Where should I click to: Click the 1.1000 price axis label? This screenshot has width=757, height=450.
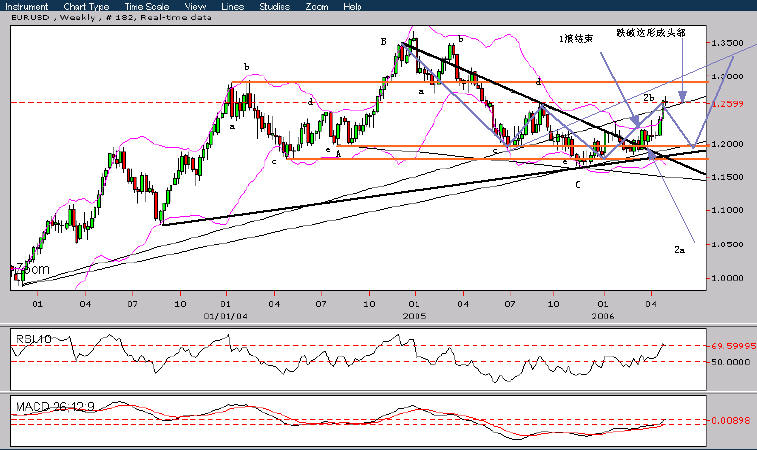coord(727,211)
